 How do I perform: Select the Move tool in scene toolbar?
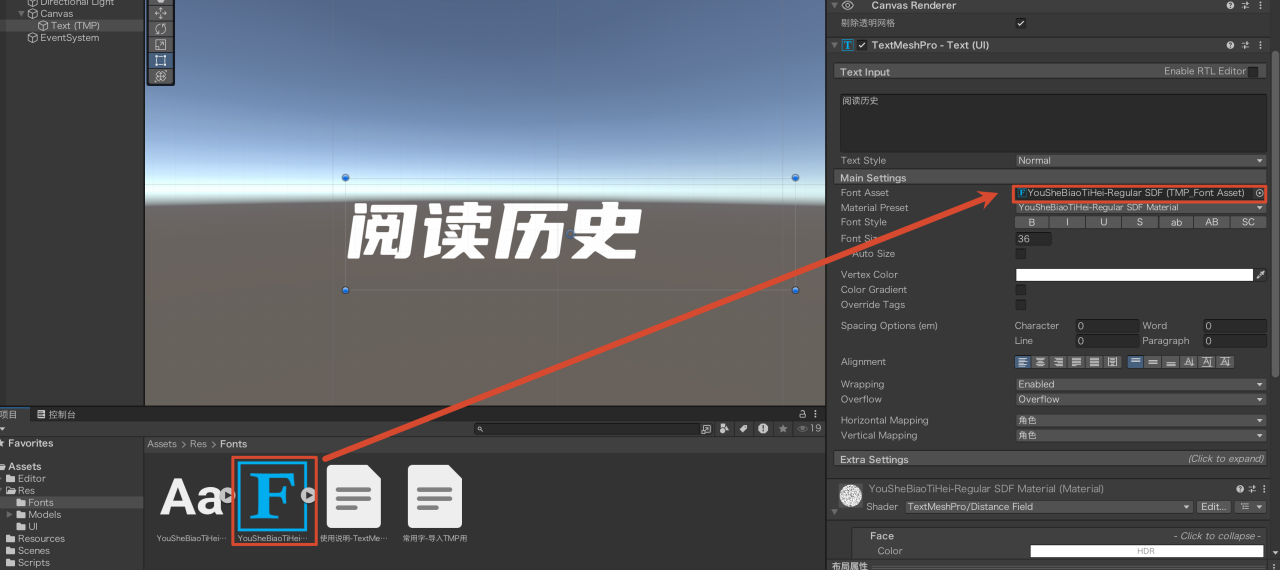coord(161,13)
